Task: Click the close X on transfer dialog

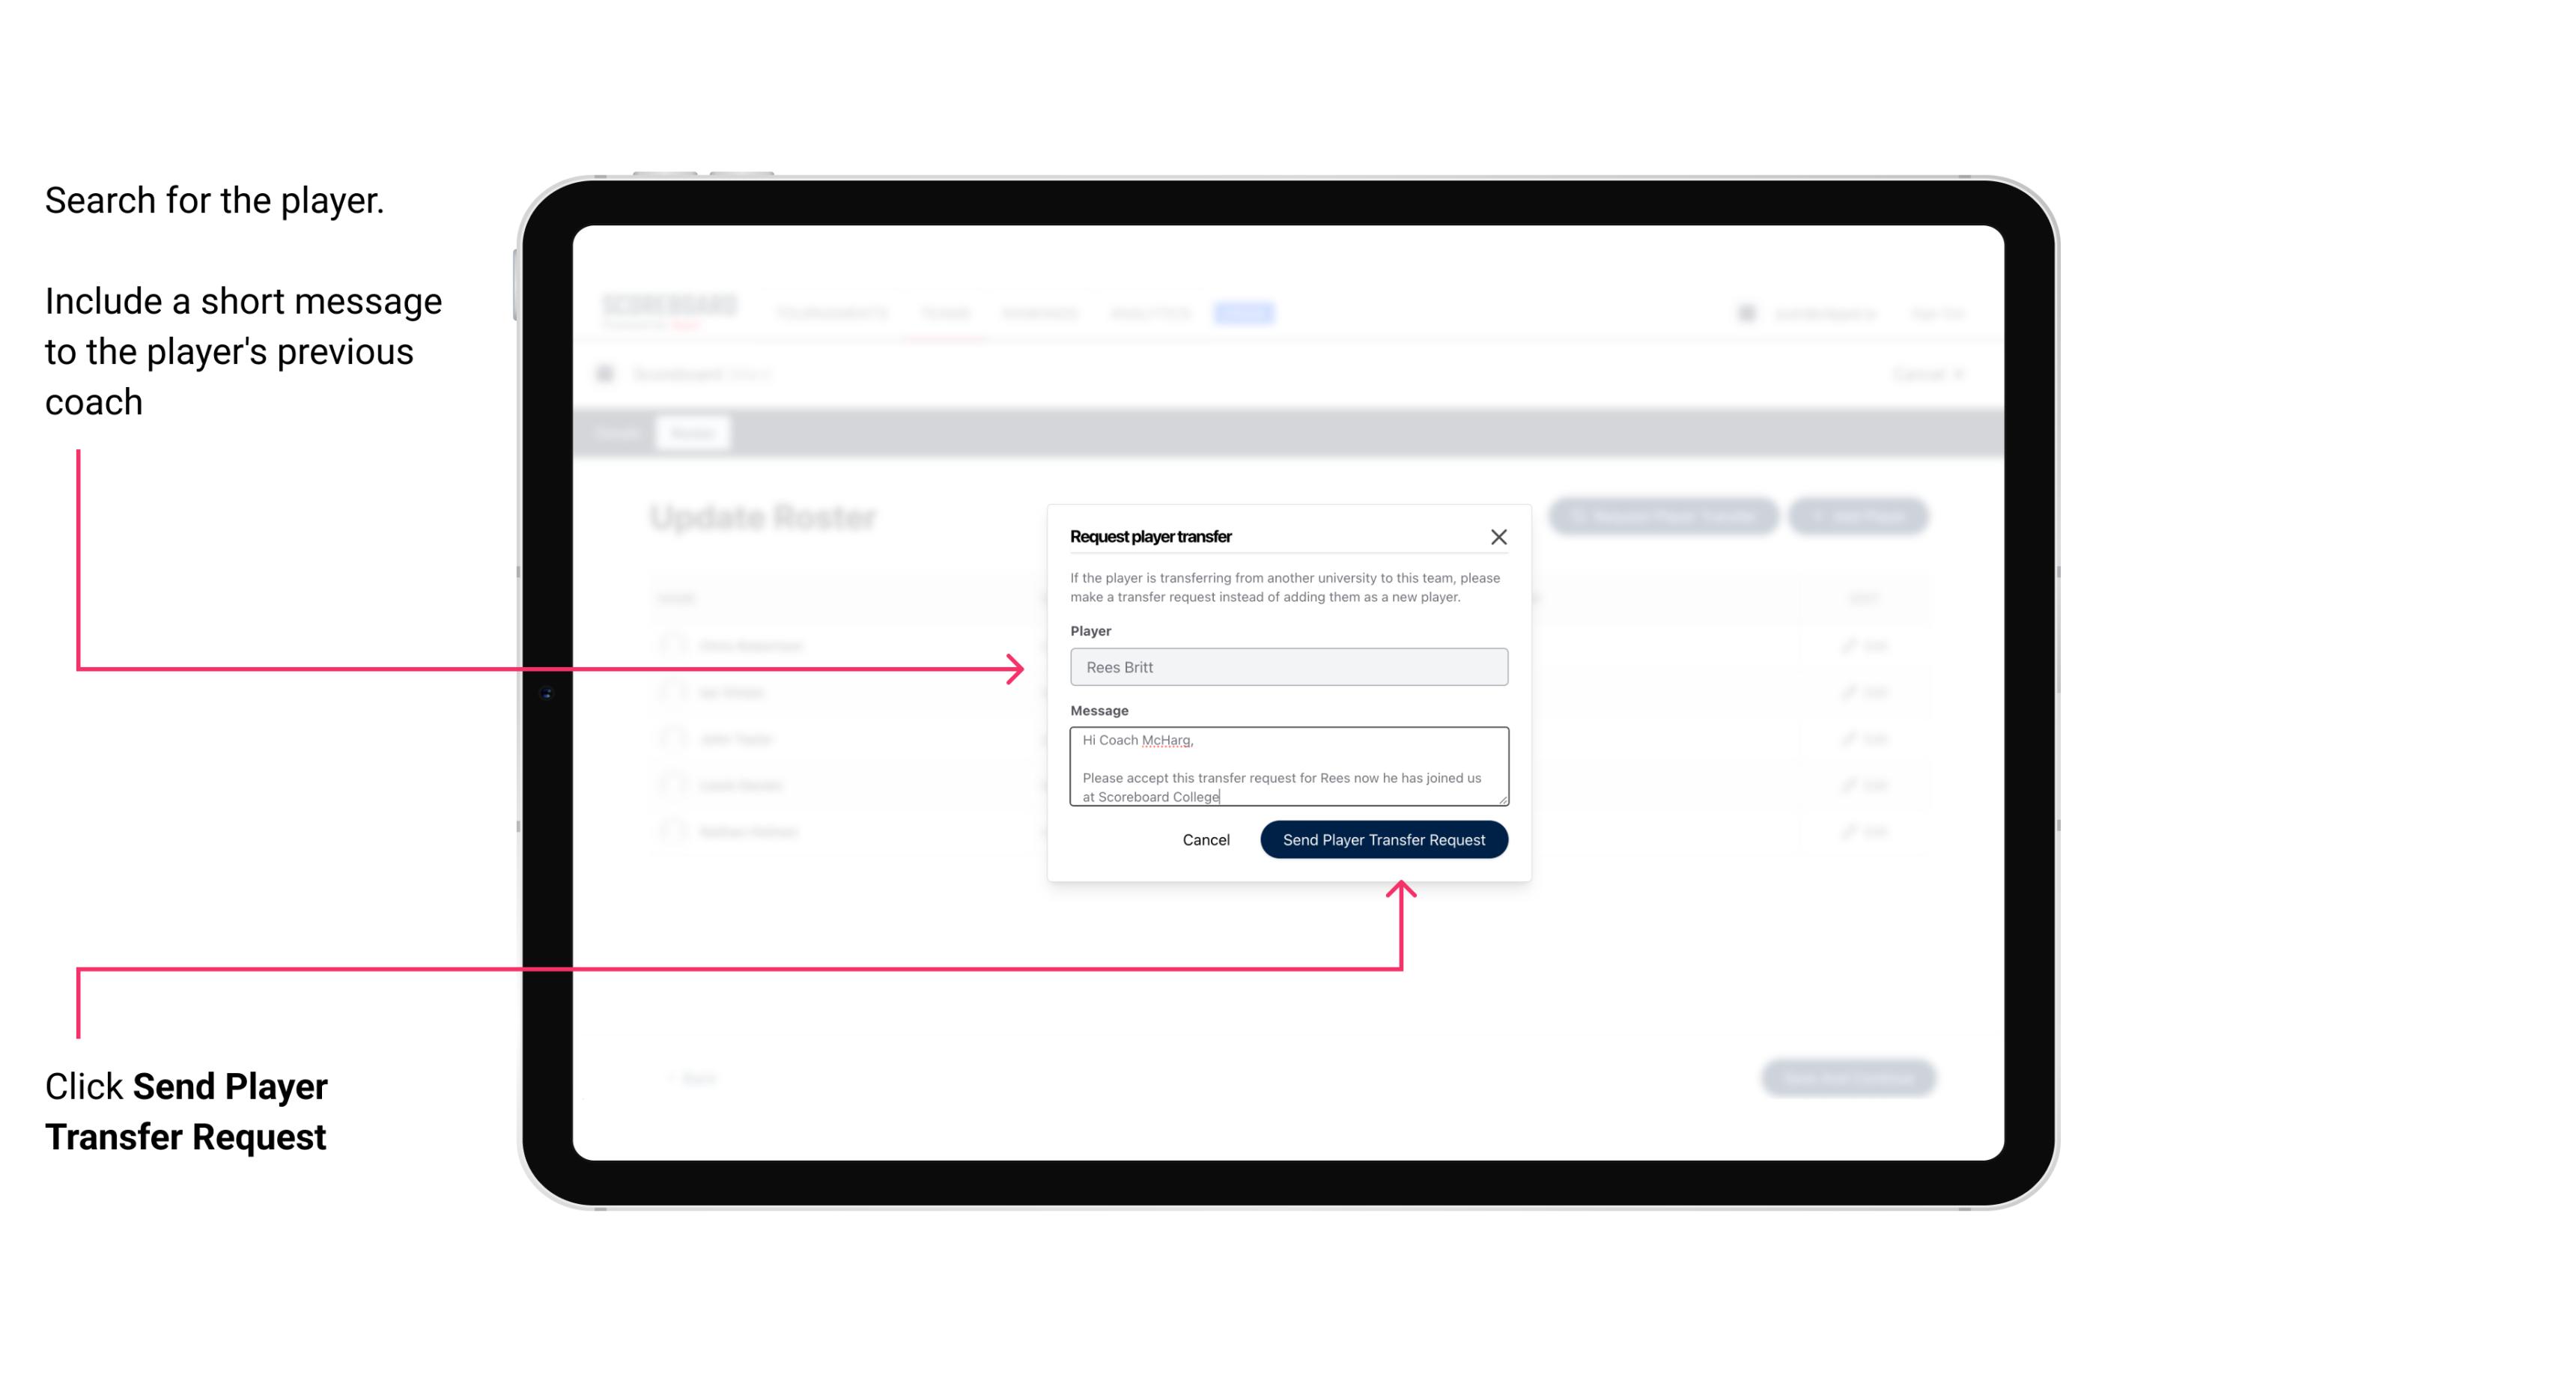Action: (x=1499, y=536)
